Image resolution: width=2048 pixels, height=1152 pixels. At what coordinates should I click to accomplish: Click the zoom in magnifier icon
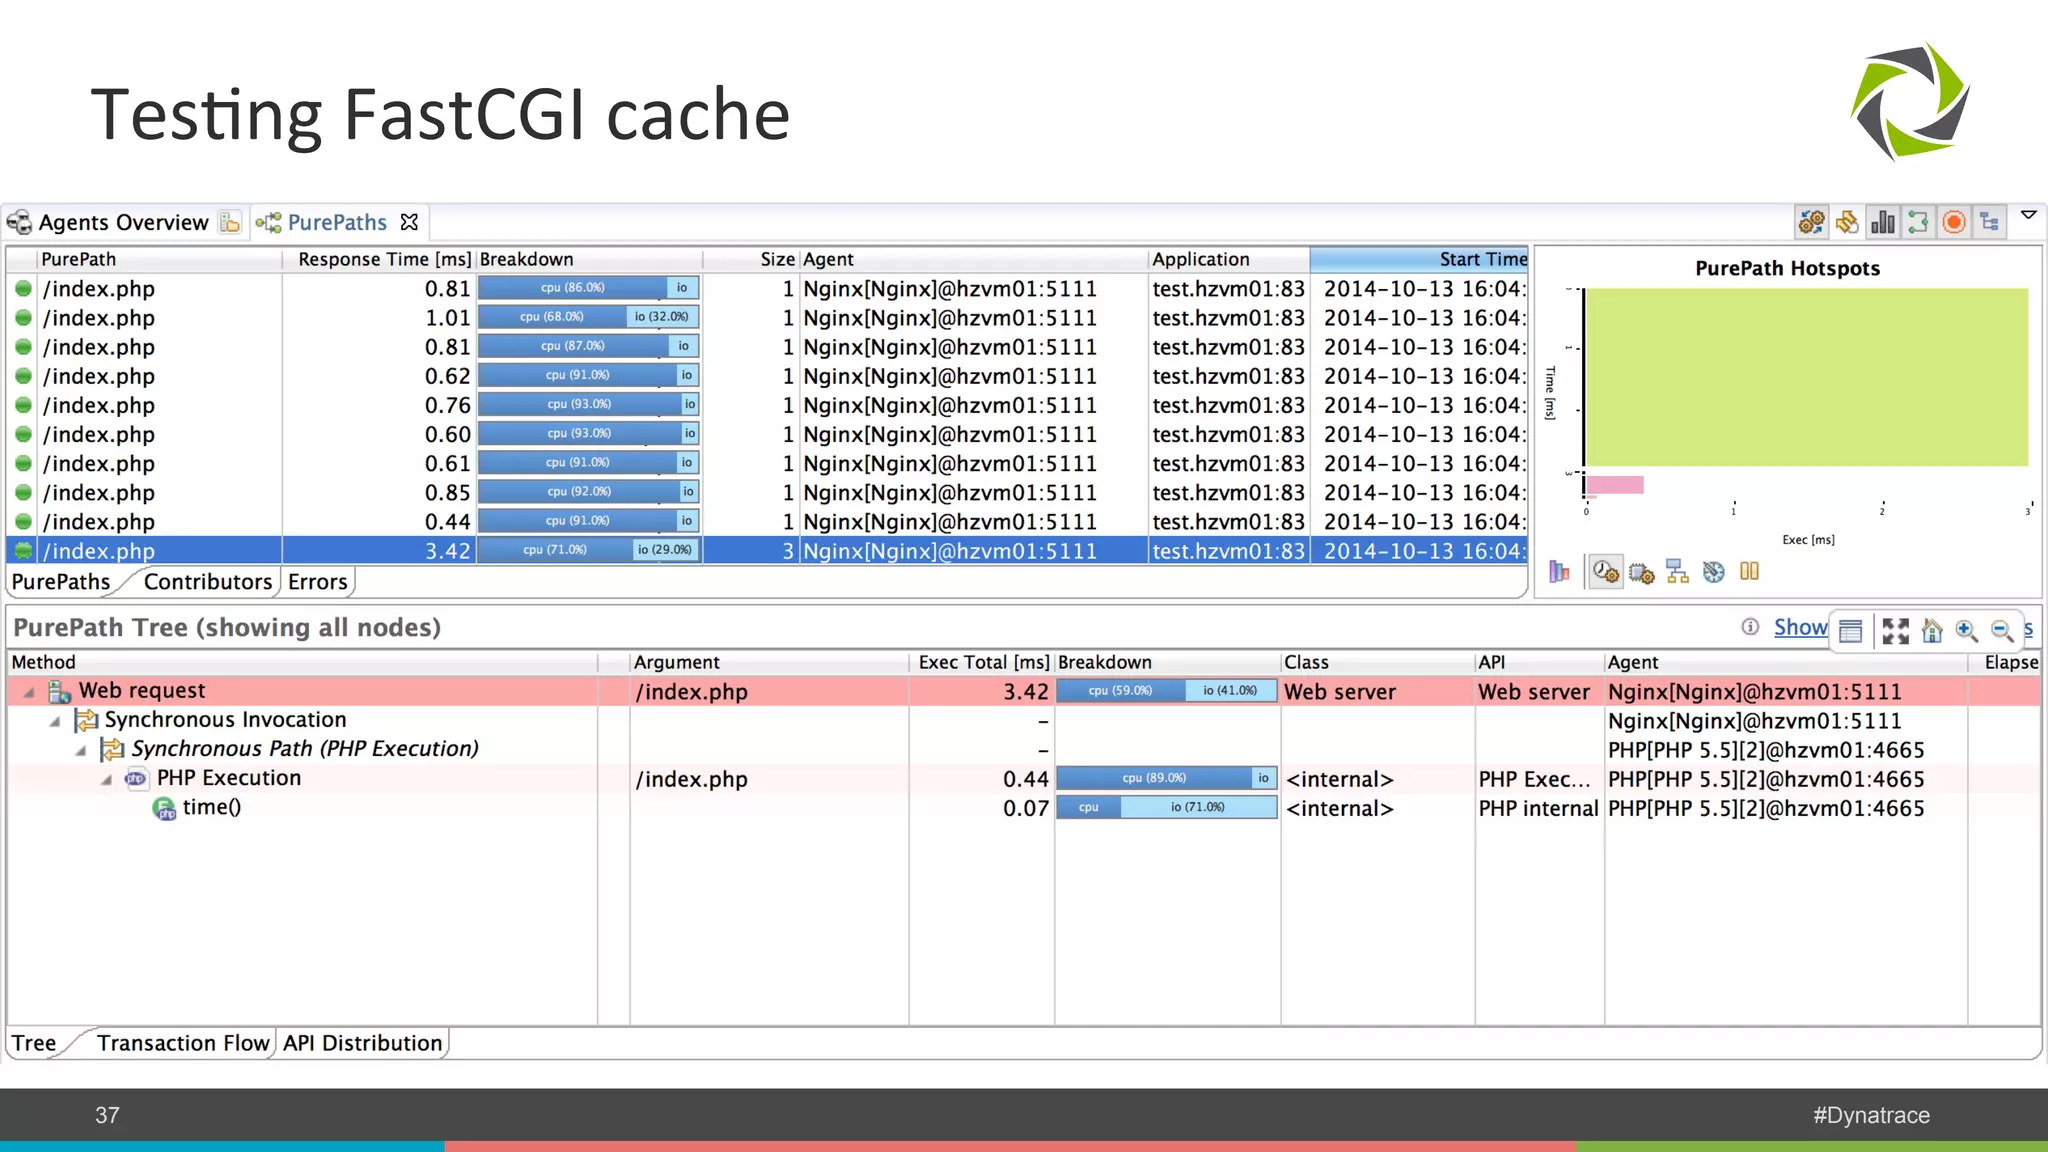pyautogui.click(x=1966, y=630)
